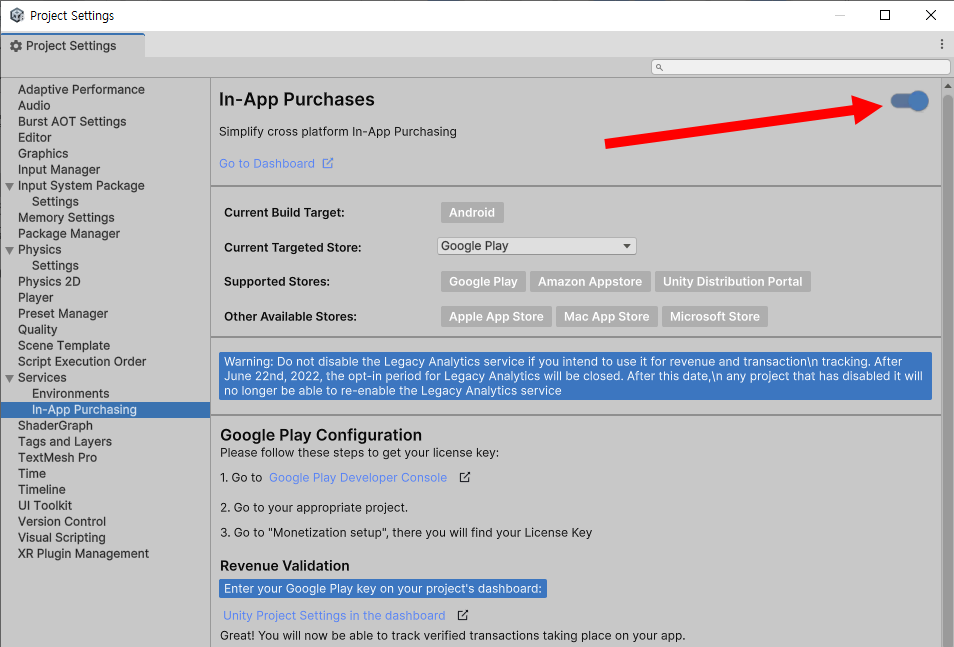The image size is (954, 647).
Task: Open Player settings
Action: (x=35, y=298)
